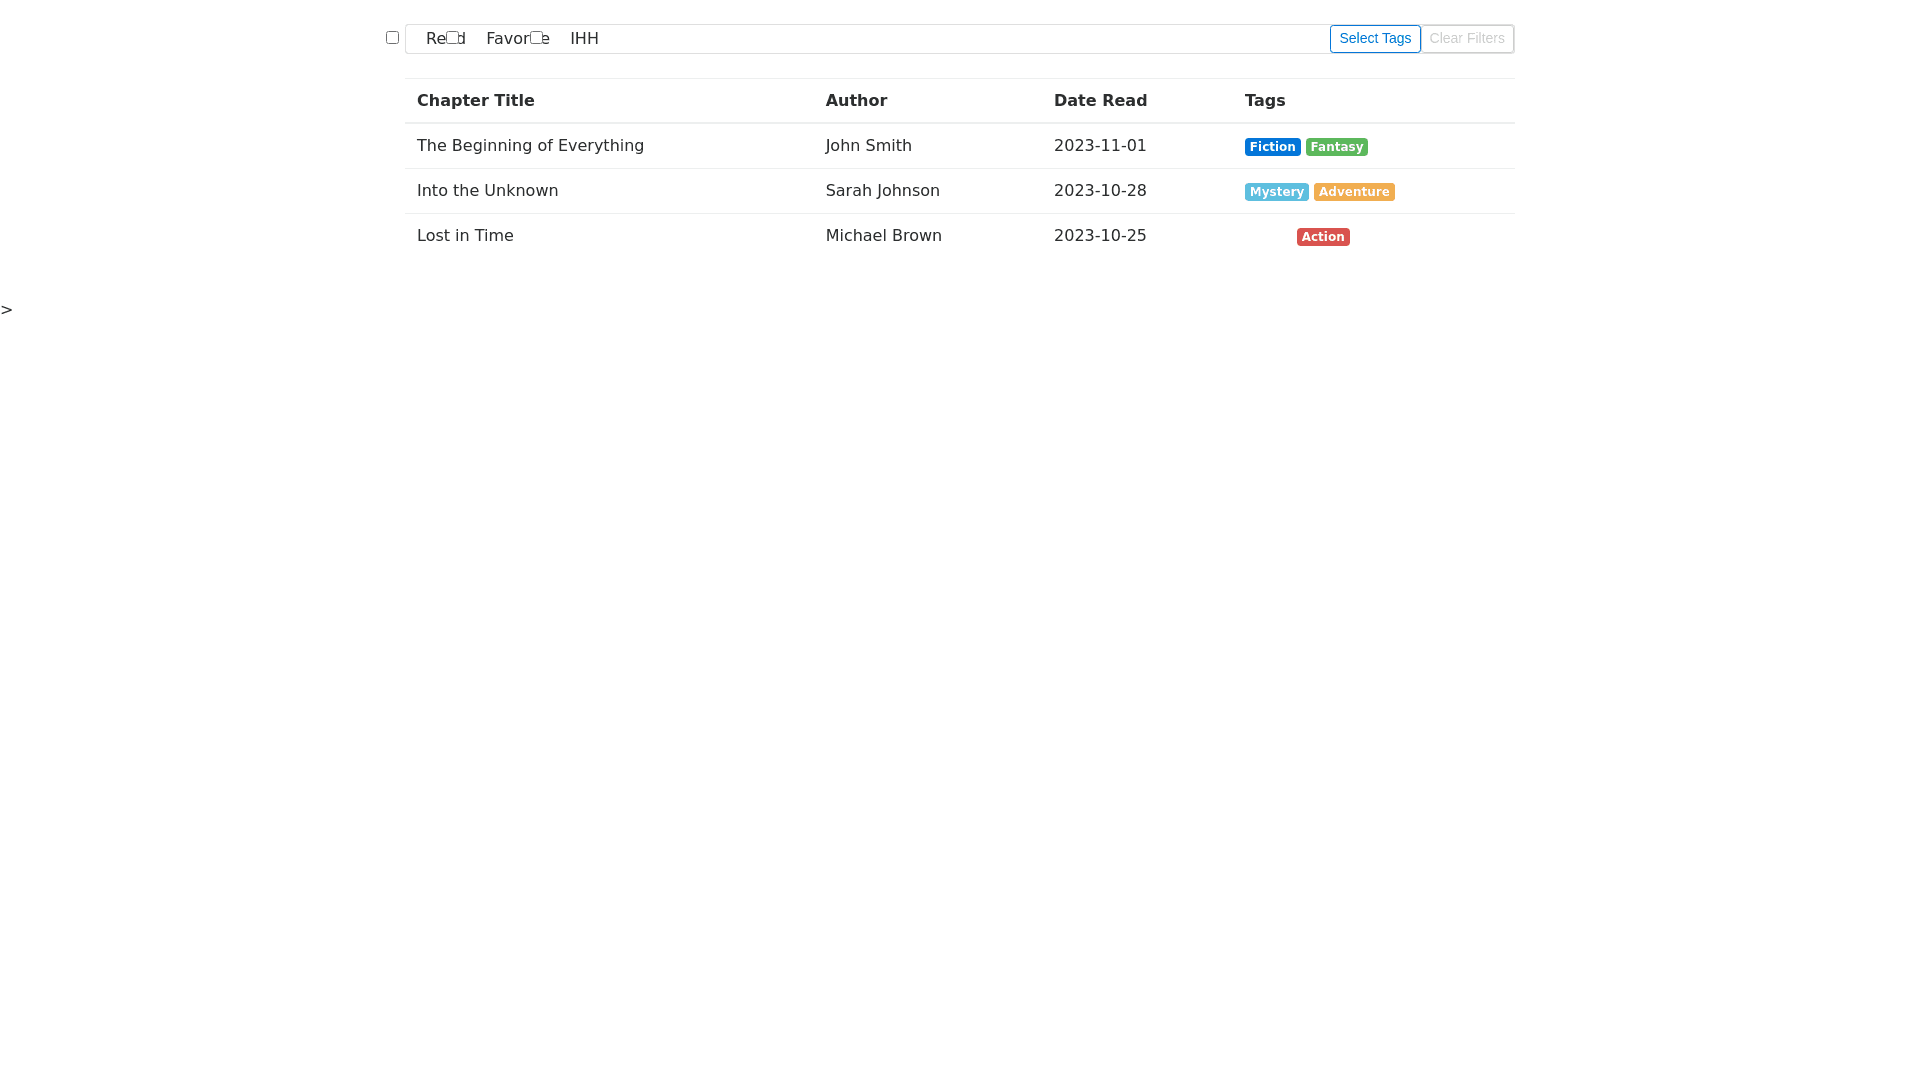Click the orange Adventure tag badge
This screenshot has width=1920, height=1080.
click(x=1353, y=192)
